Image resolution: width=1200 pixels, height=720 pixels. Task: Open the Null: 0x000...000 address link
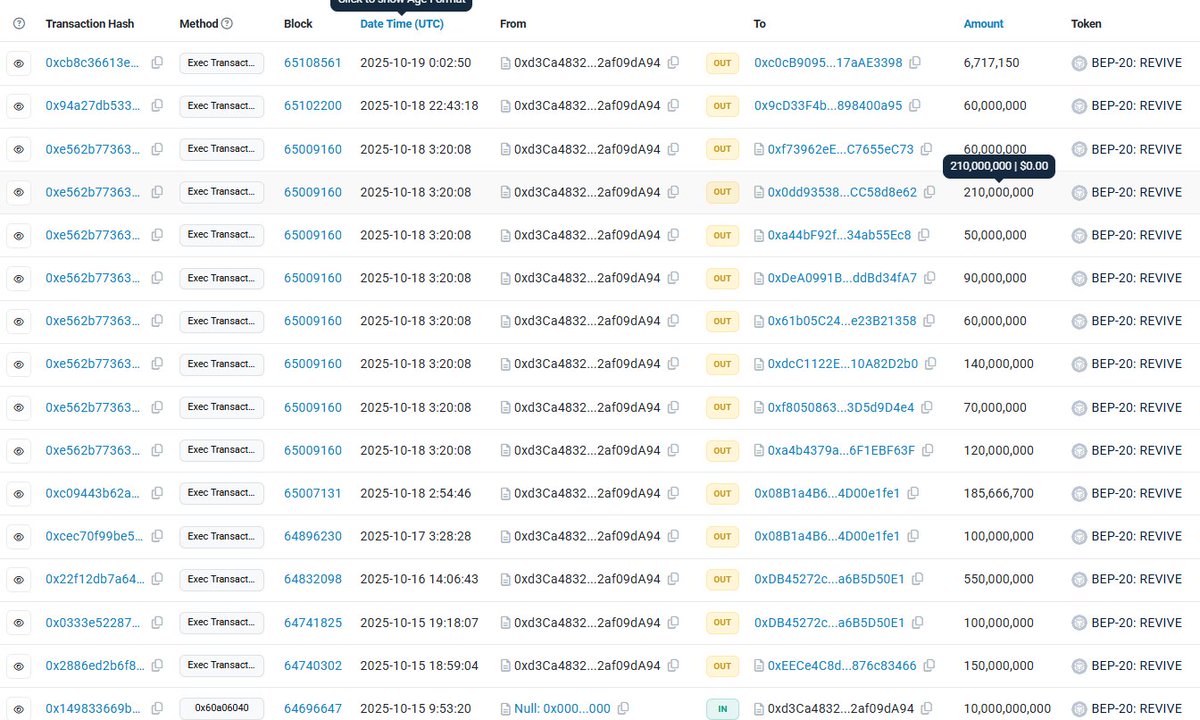click(562, 709)
